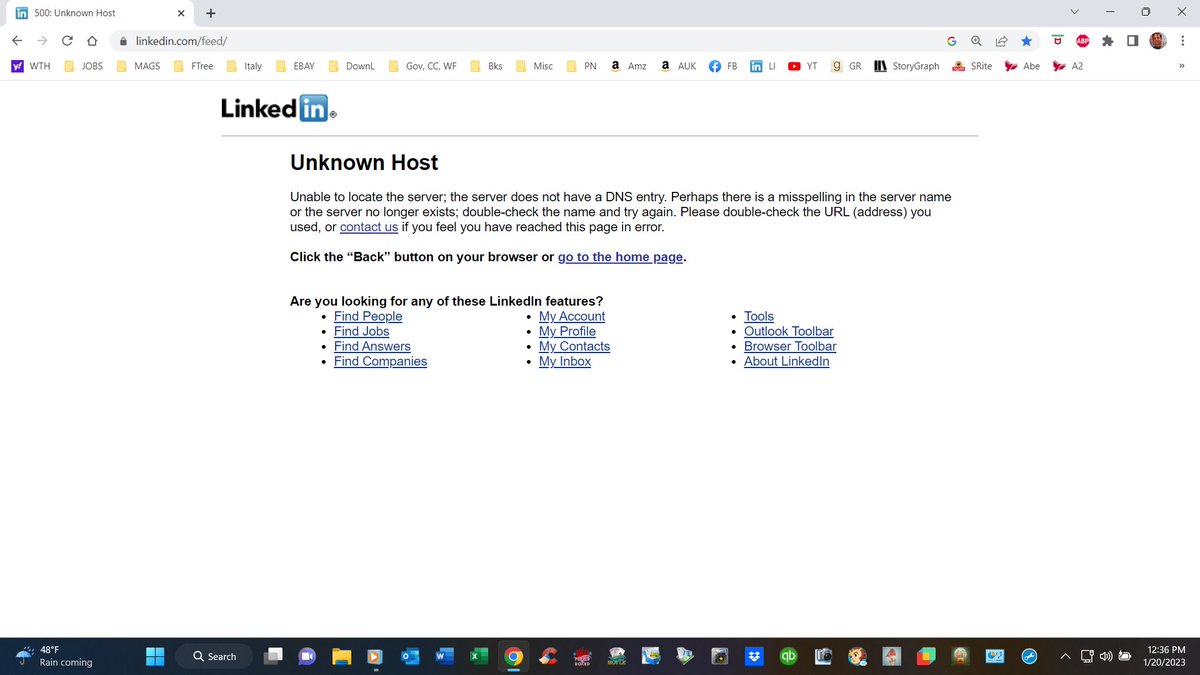The height and width of the screenshot is (675, 1200).
Task: Open the Find People link
Action: (x=368, y=316)
